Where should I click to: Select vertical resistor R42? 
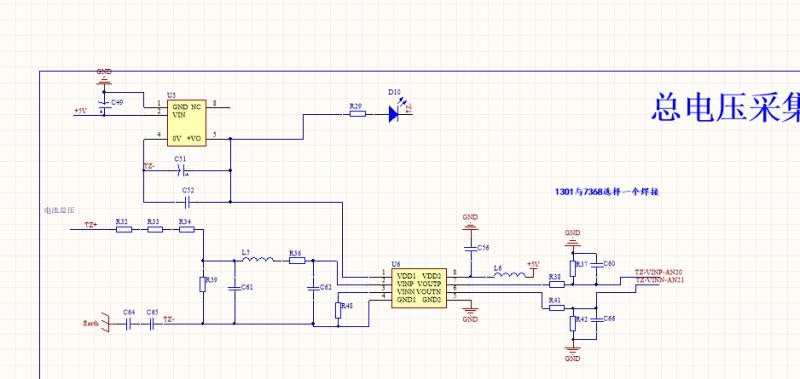click(x=572, y=323)
